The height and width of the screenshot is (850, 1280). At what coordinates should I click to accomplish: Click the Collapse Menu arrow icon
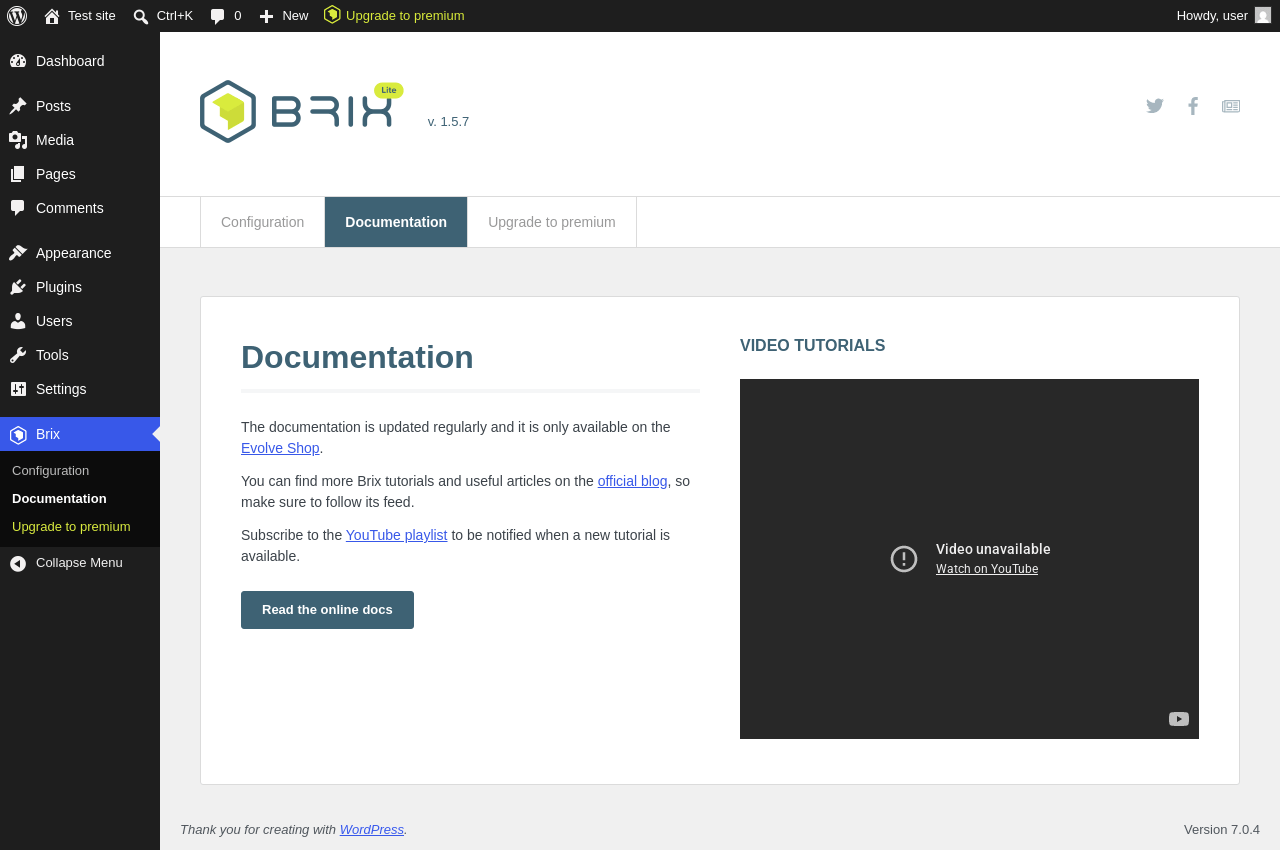pyautogui.click(x=18, y=564)
